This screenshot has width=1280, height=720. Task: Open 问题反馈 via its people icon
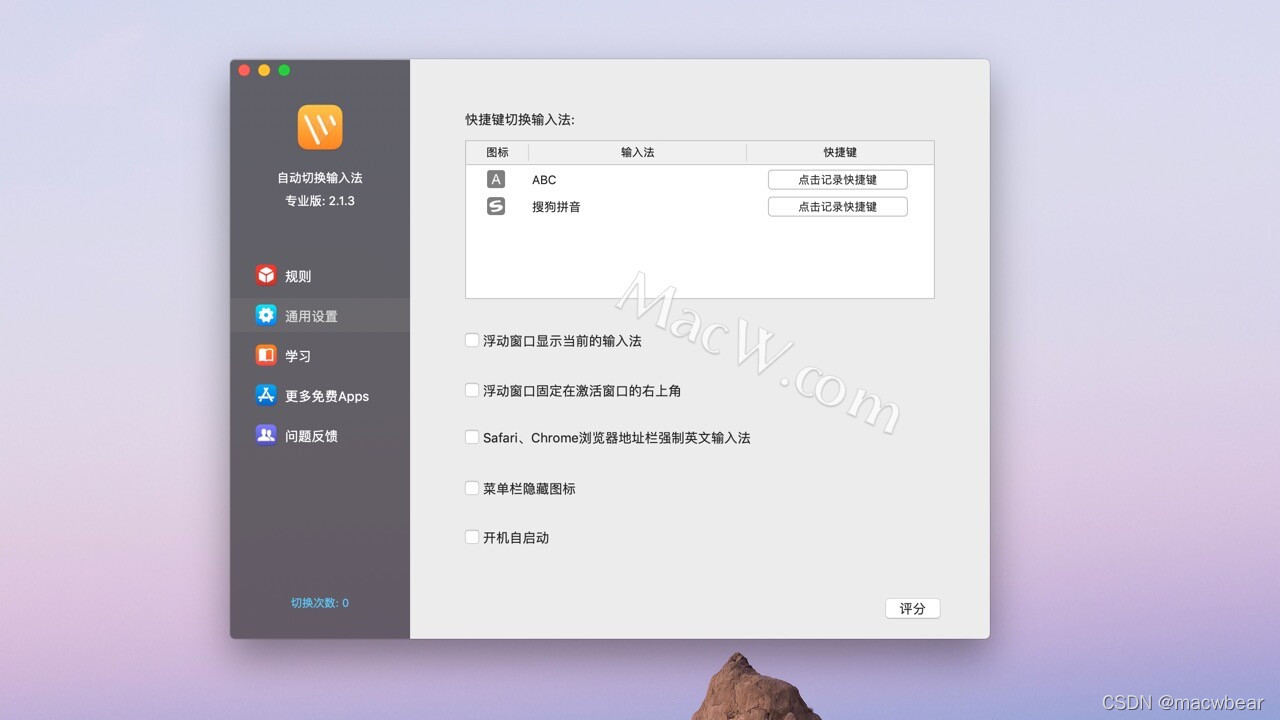265,435
